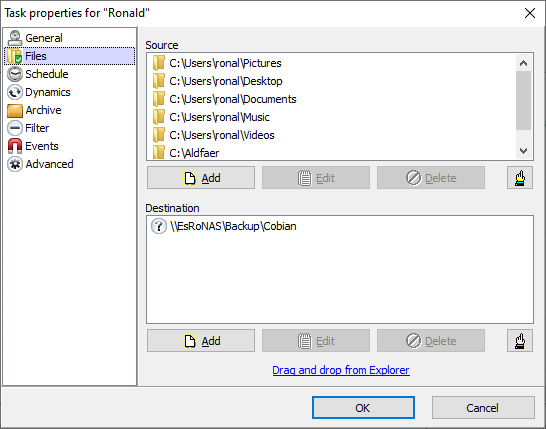Go to the Archive settings
This screenshot has height=429, width=546.
point(34,110)
